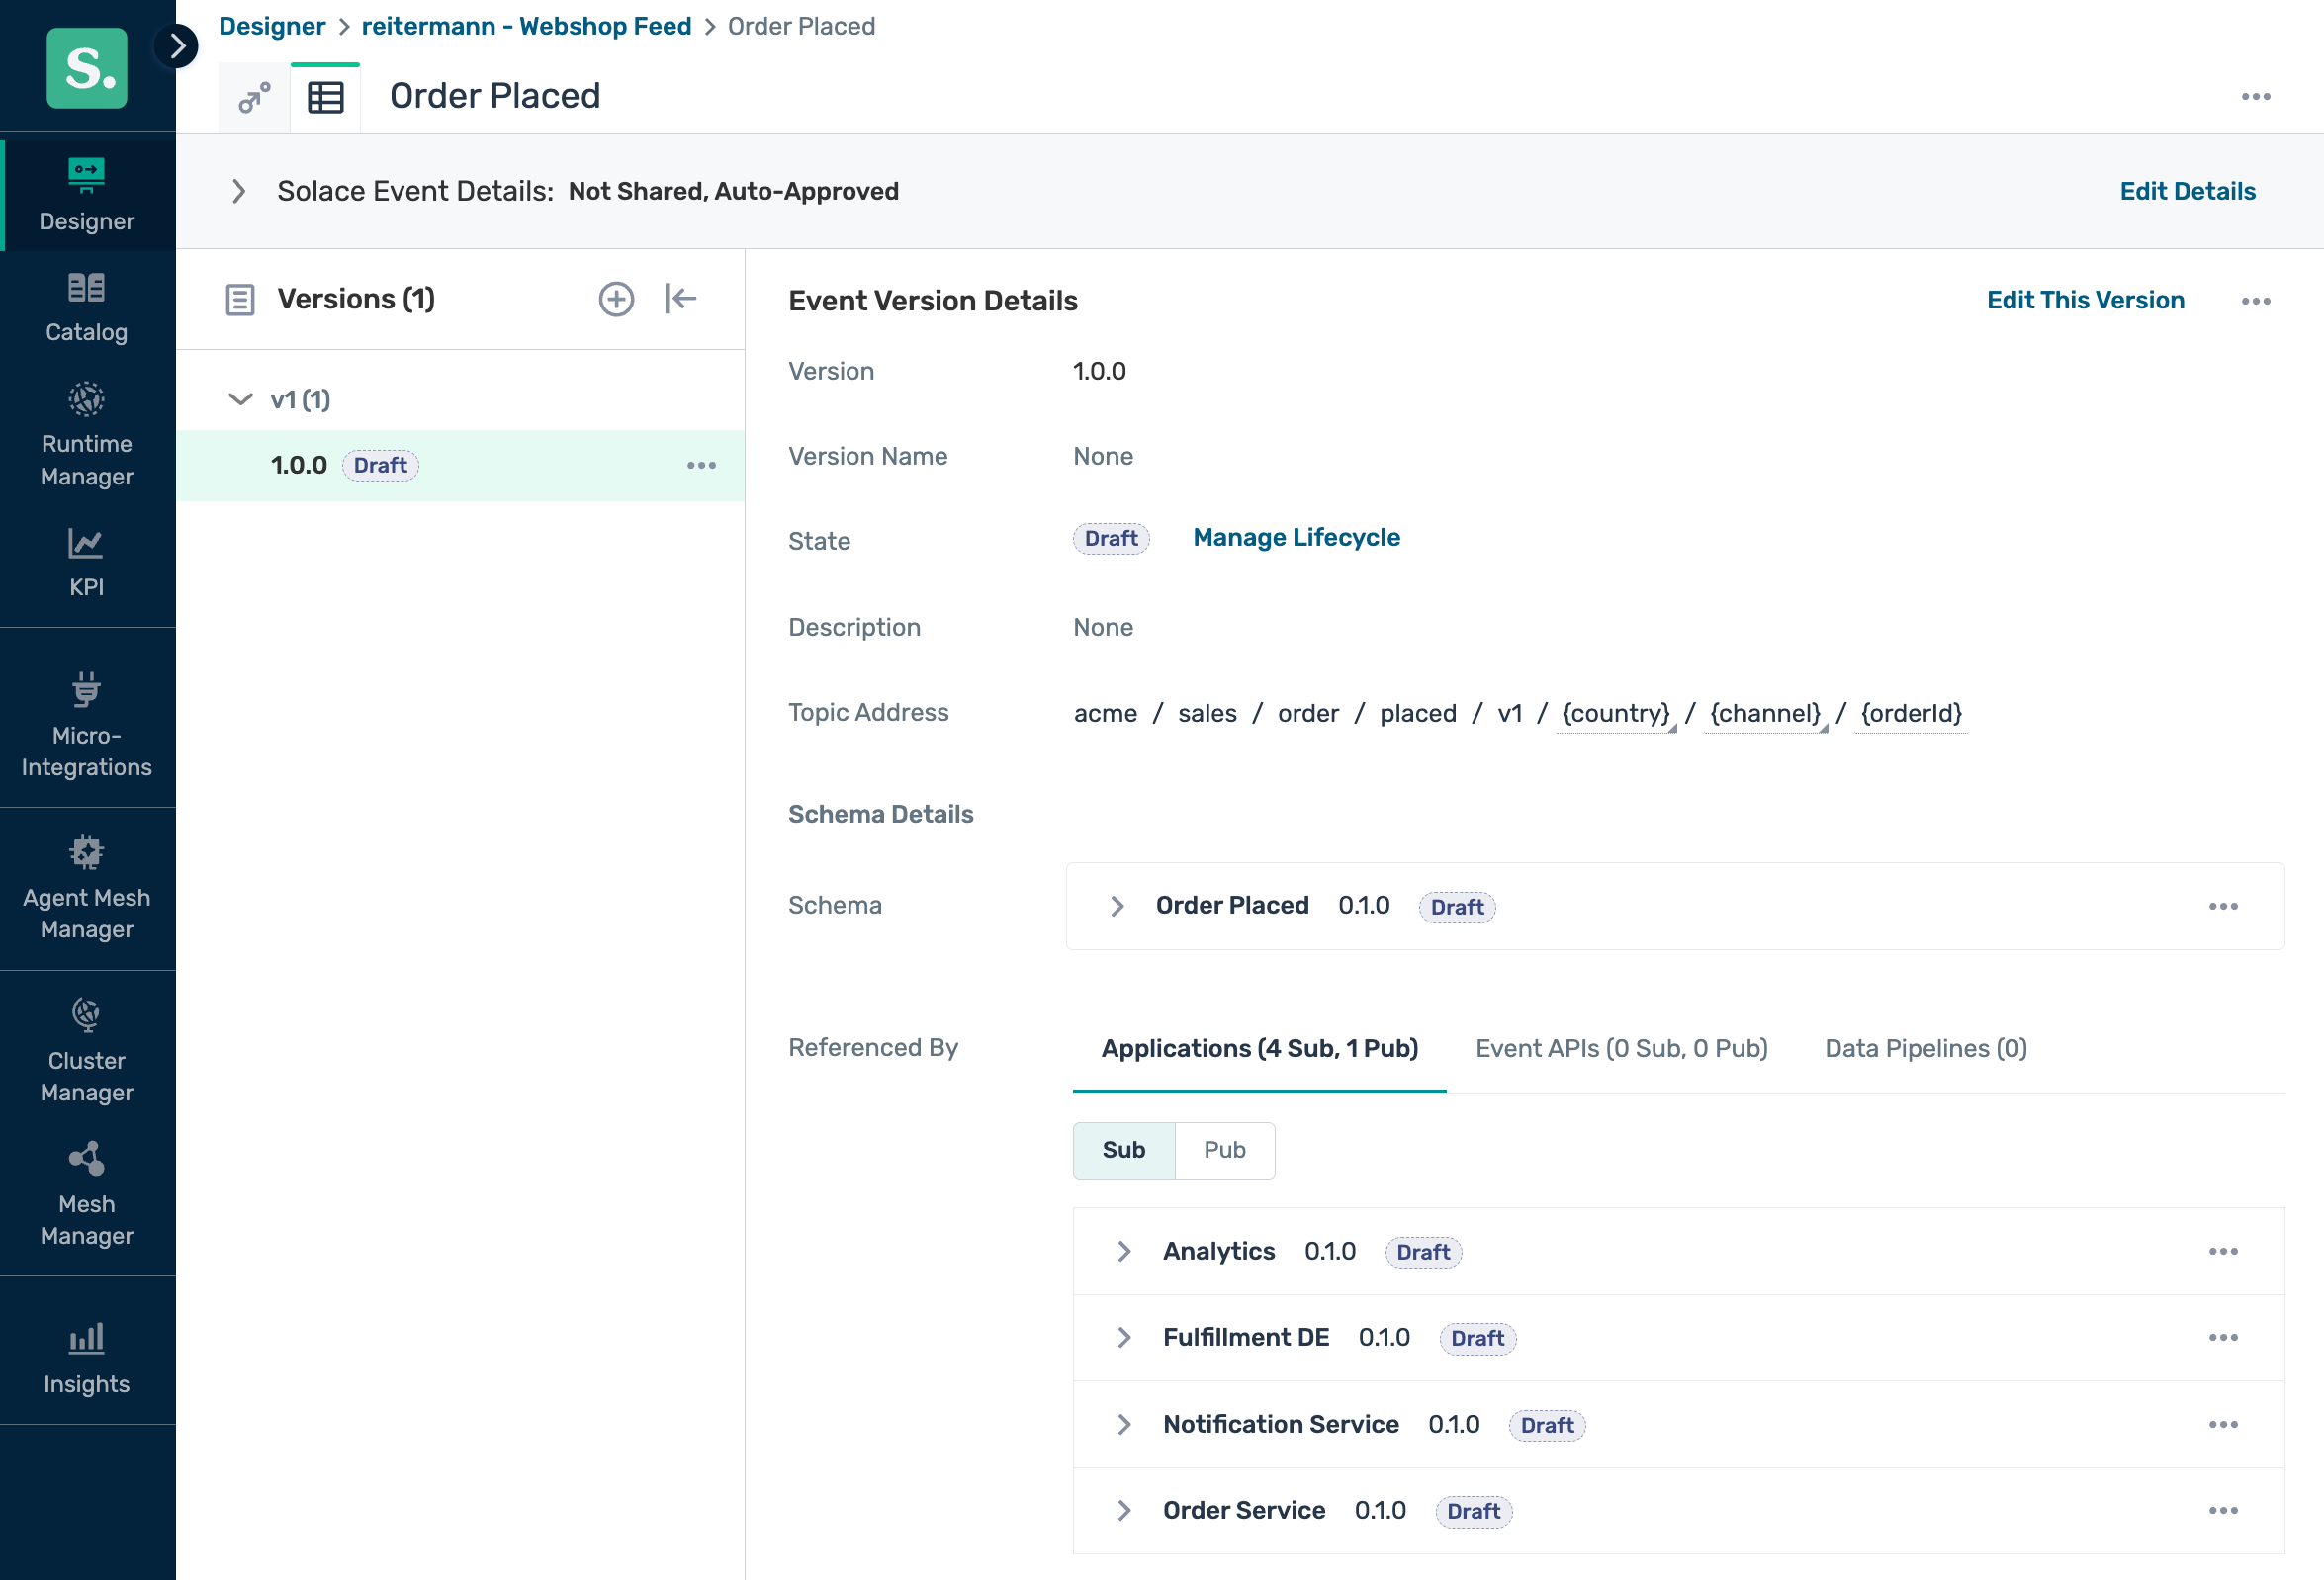
Task: Select version 1.0.0 Draft row
Action: click(x=460, y=465)
